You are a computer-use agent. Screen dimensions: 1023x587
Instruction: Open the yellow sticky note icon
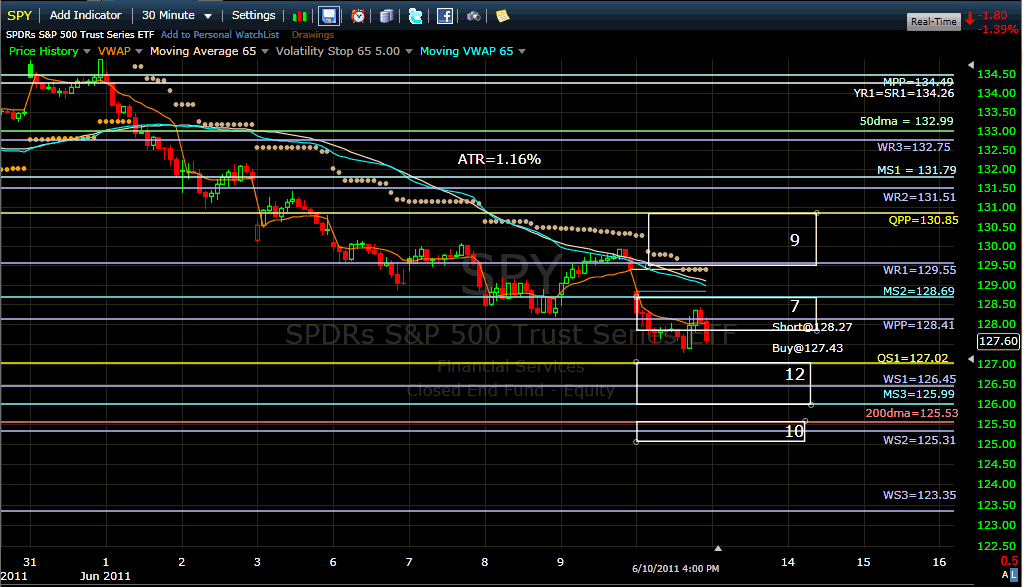tap(502, 15)
